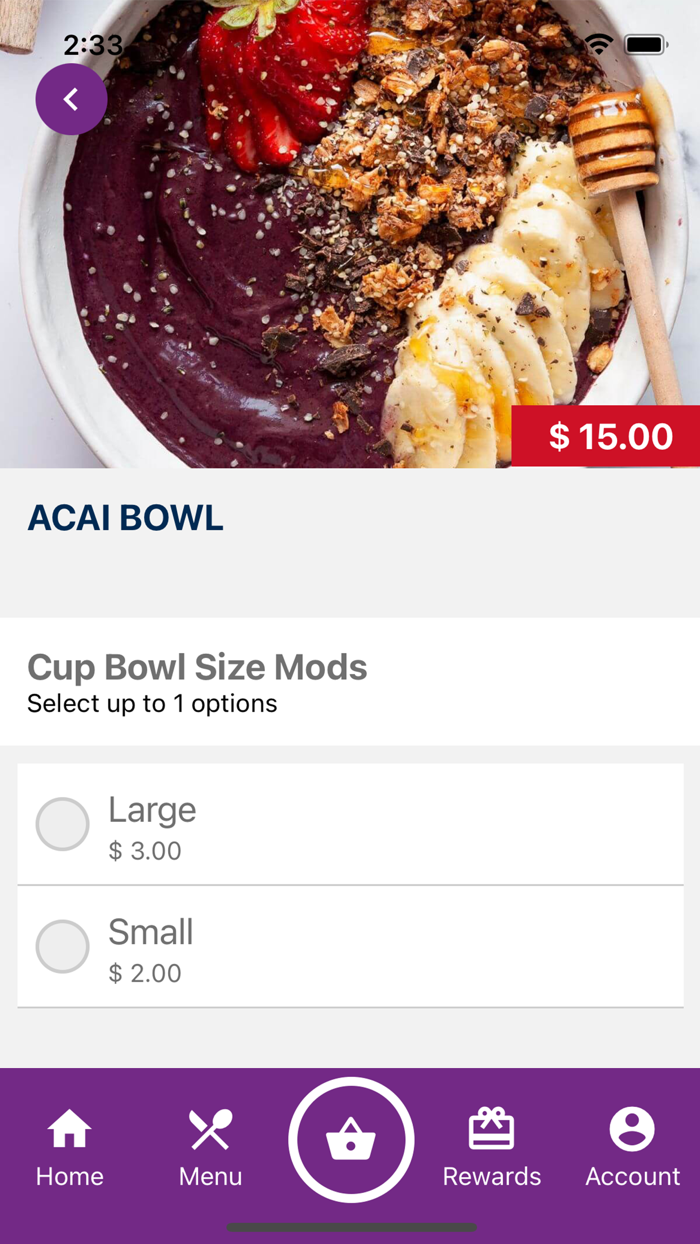
Task: Select the Large bowl size option
Action: [x=62, y=823]
